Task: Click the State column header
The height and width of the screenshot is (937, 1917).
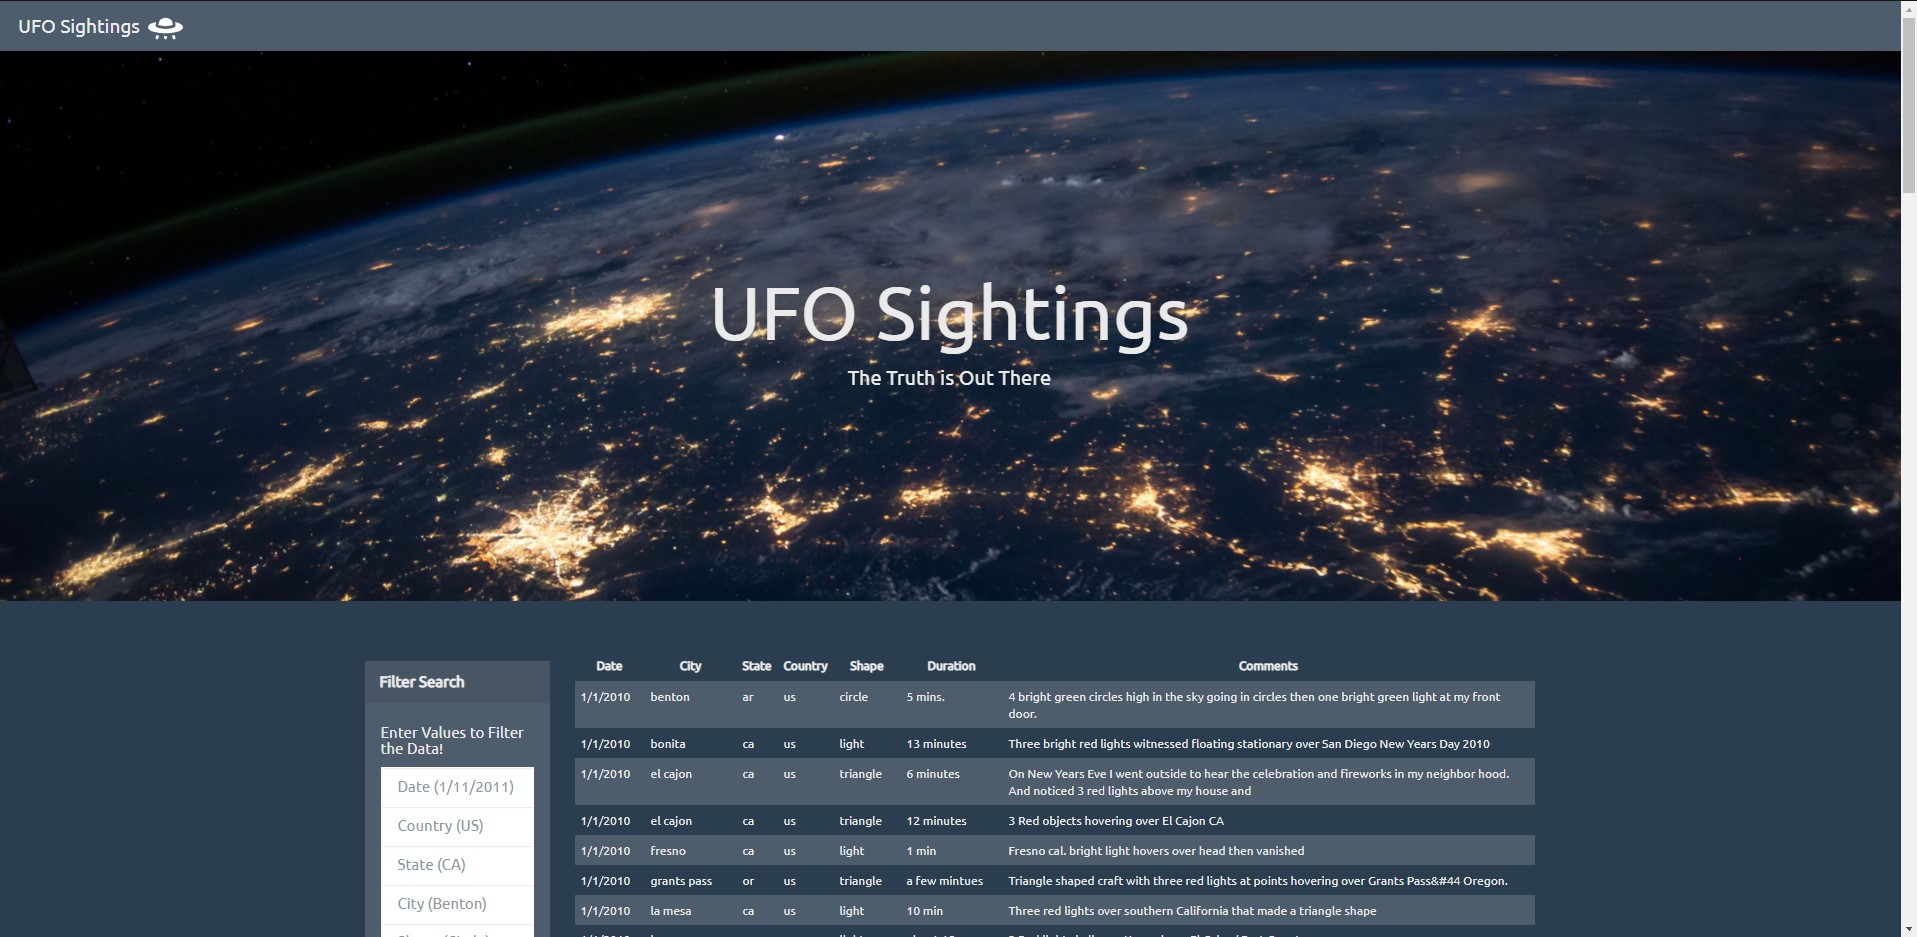Action: [x=756, y=666]
